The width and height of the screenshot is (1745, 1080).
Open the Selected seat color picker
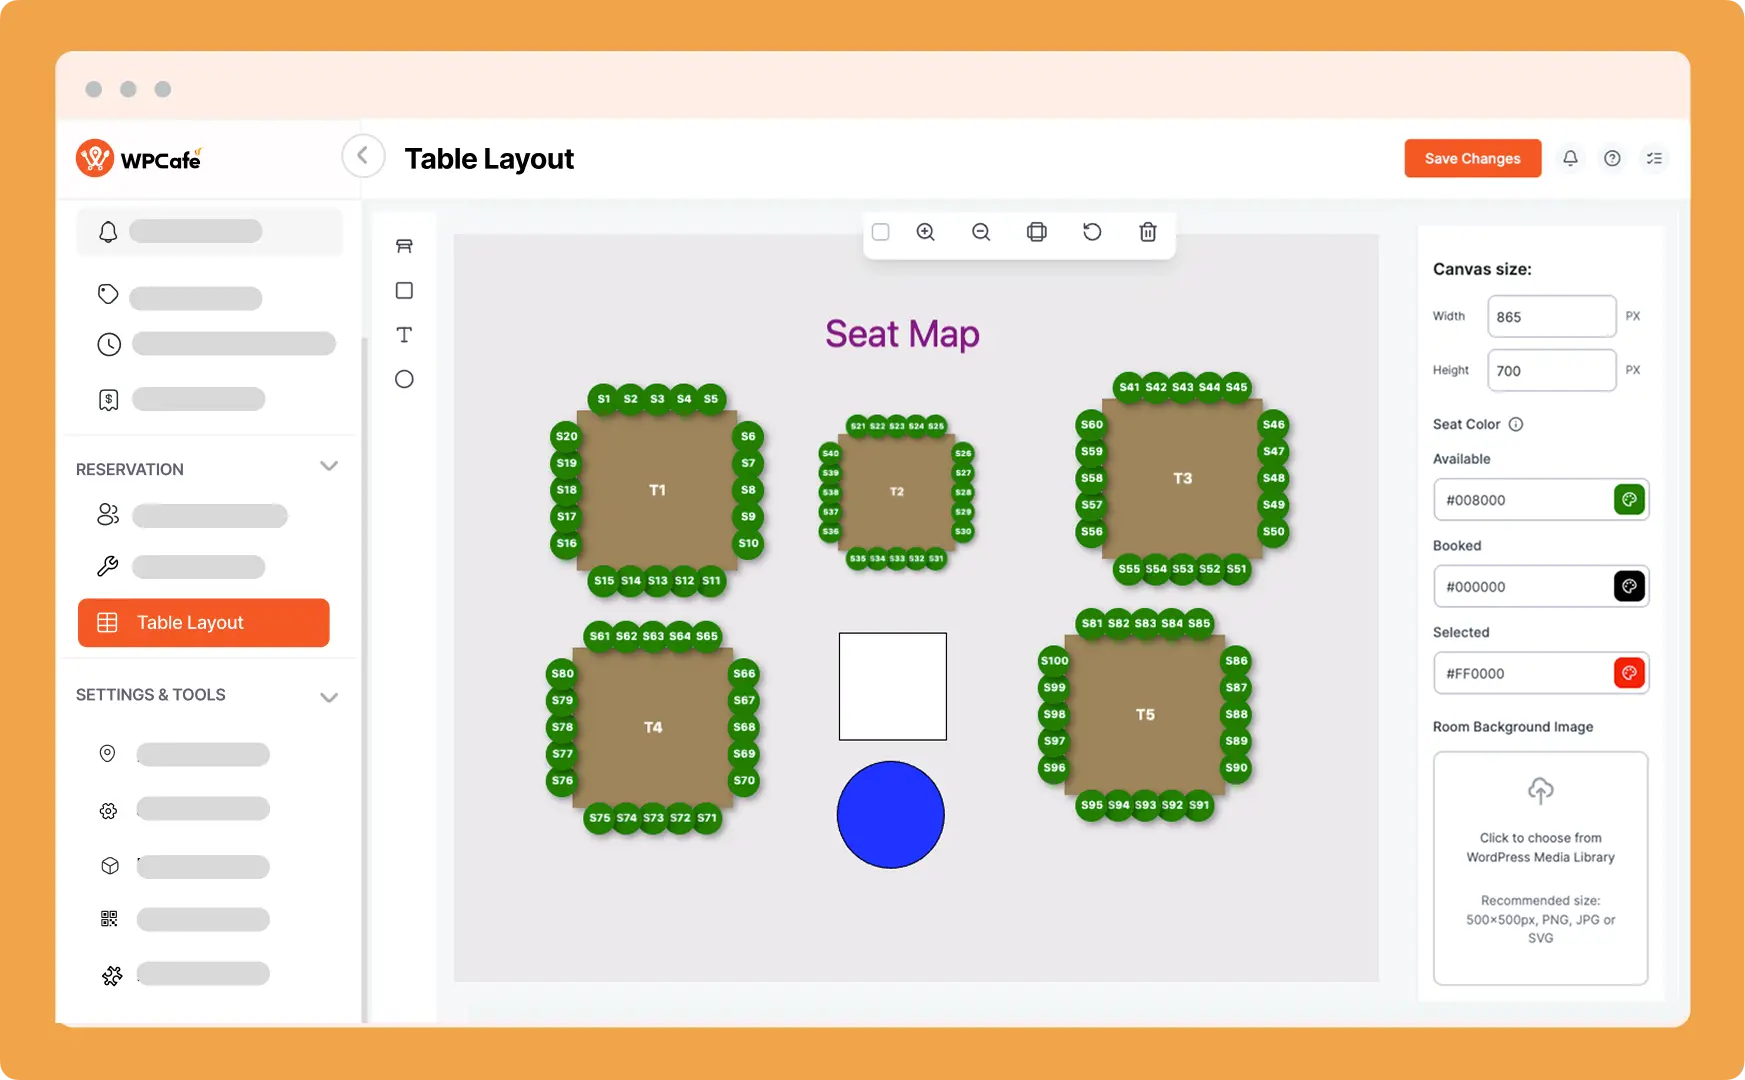pyautogui.click(x=1629, y=673)
